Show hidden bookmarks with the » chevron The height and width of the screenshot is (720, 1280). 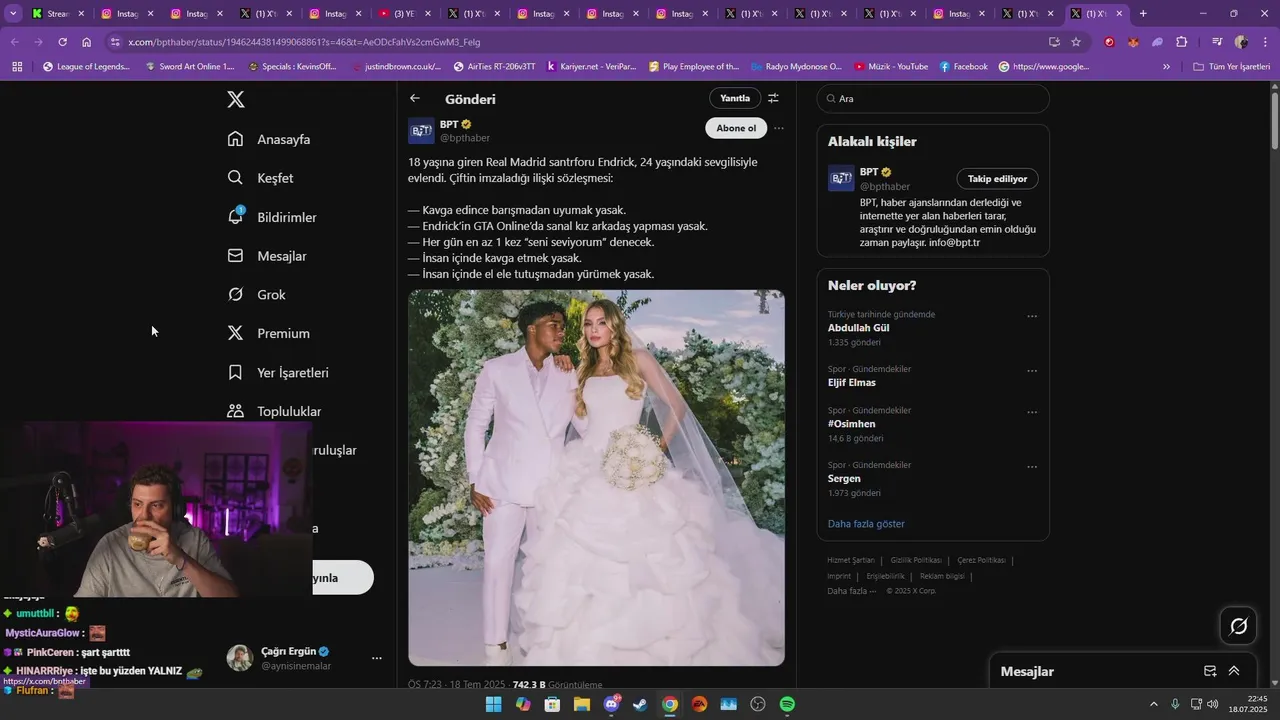[x=1166, y=67]
